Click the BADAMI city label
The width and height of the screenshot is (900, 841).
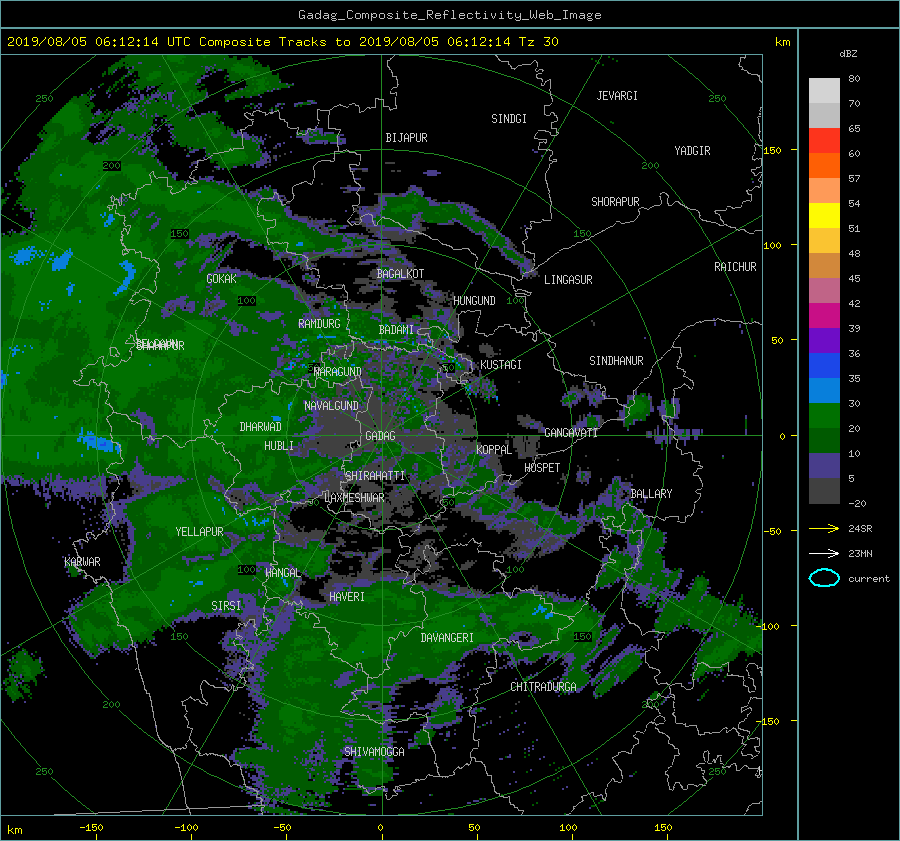(x=396, y=330)
